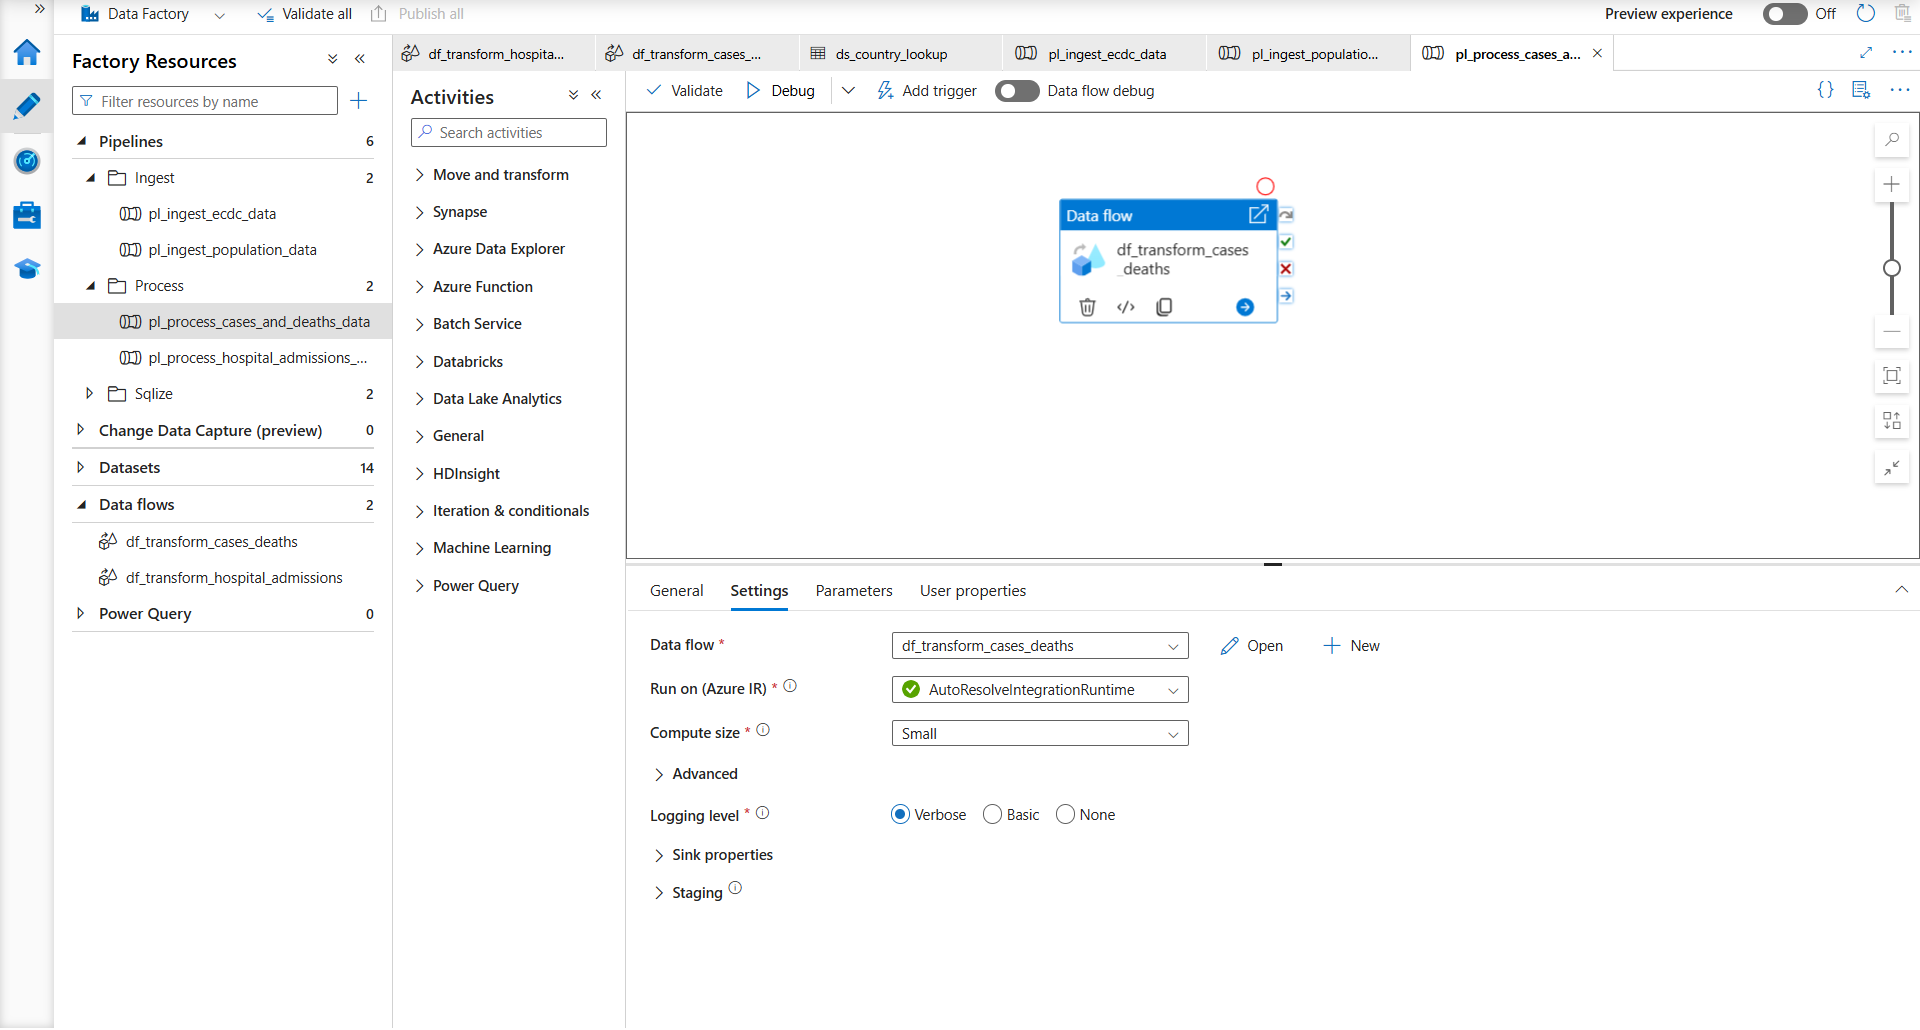This screenshot has height=1030, width=1920.
Task: Collapse the Factory Resources pane
Action: pos(360,60)
